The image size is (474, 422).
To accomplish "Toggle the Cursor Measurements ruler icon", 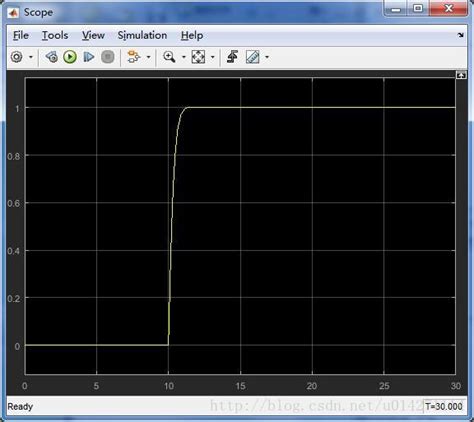I will click(253, 57).
